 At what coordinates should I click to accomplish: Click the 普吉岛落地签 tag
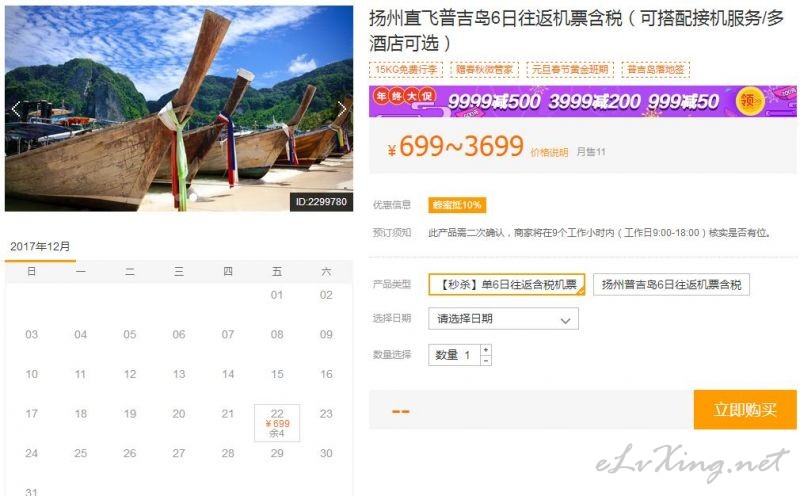pyautogui.click(x=656, y=69)
